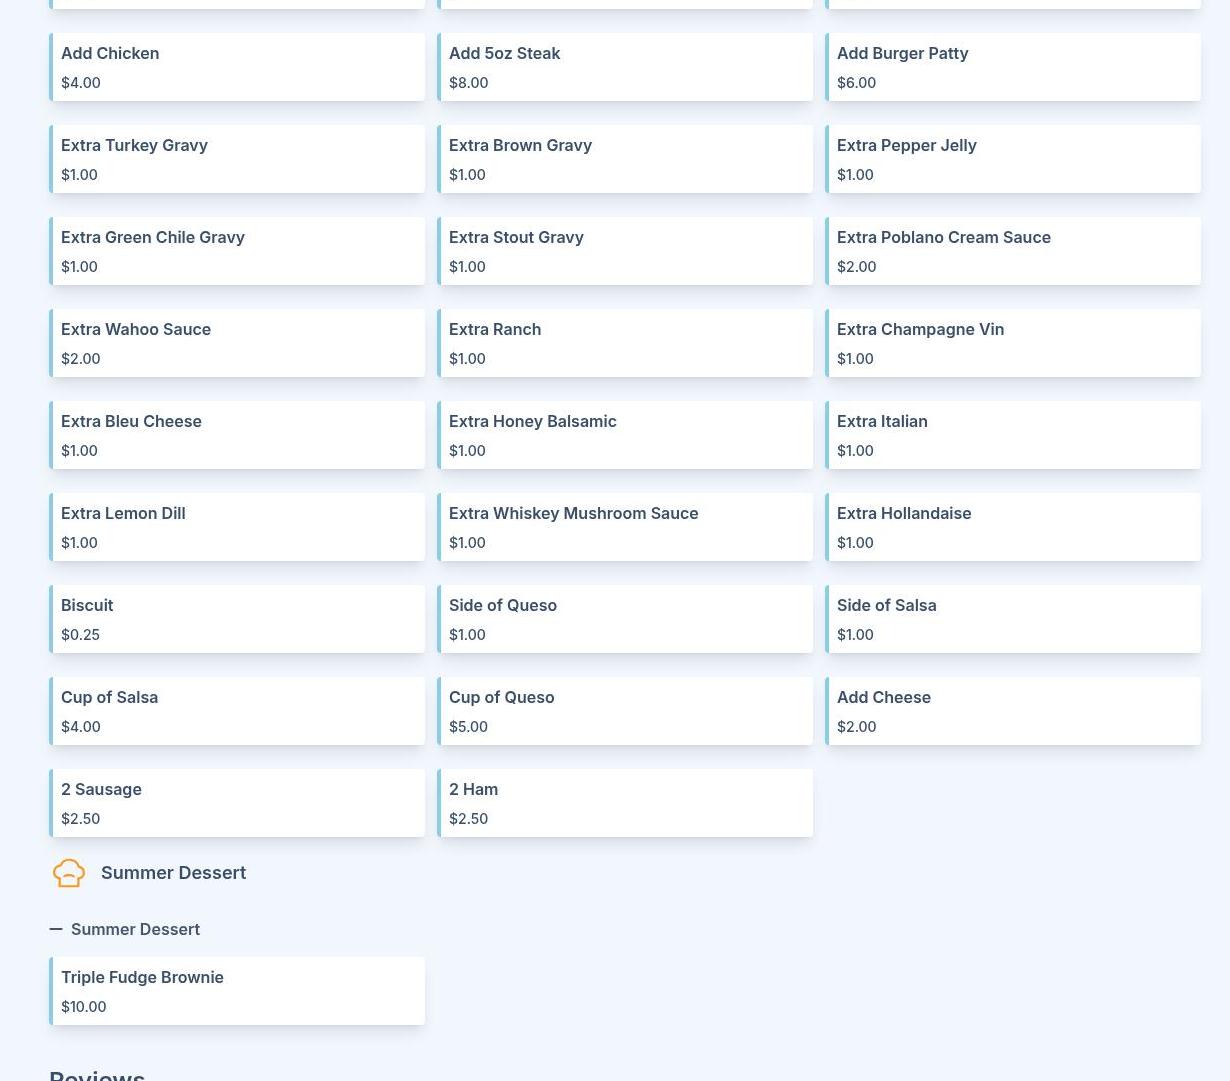
Task: Pick Extra Poblano Cream Sauce
Action: [1013, 251]
